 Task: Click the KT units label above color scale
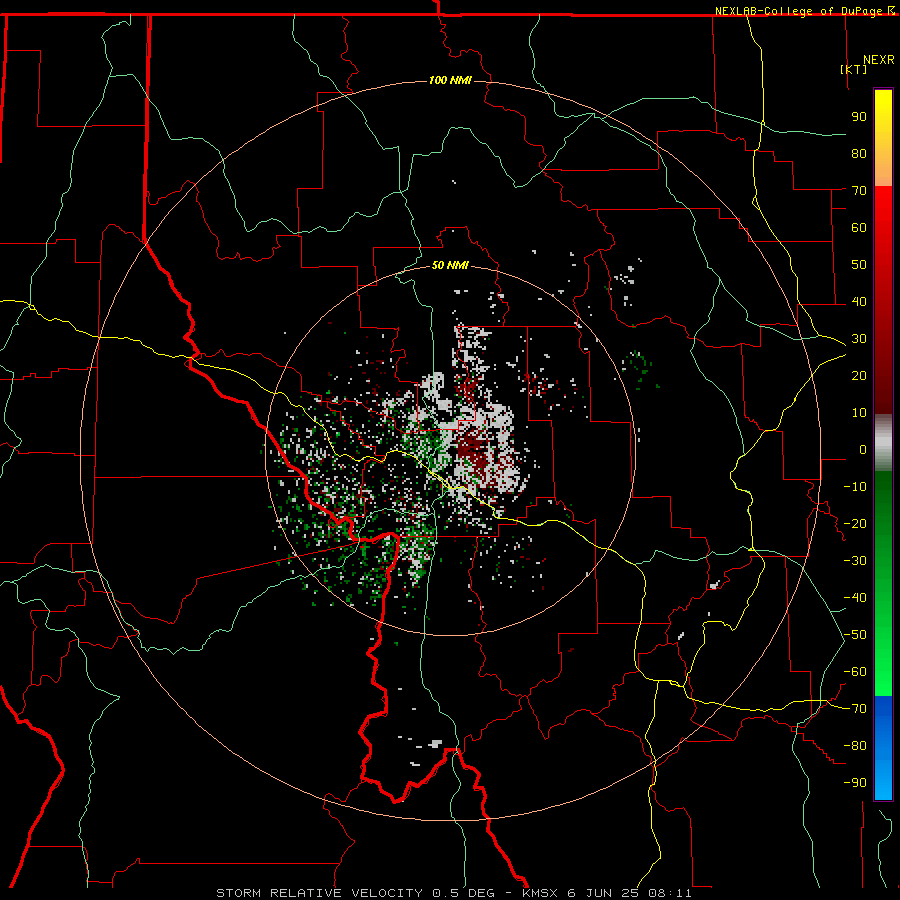[854, 69]
